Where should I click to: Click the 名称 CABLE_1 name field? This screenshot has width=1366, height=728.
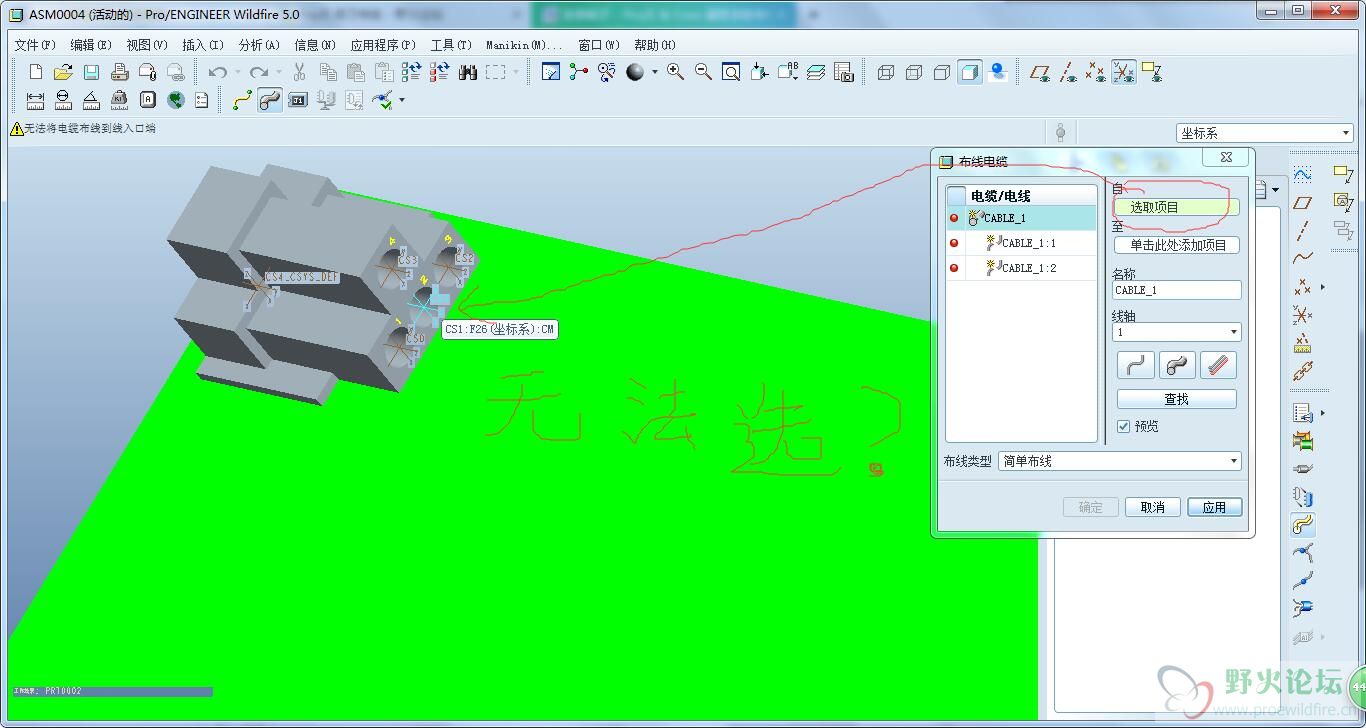coord(1176,290)
